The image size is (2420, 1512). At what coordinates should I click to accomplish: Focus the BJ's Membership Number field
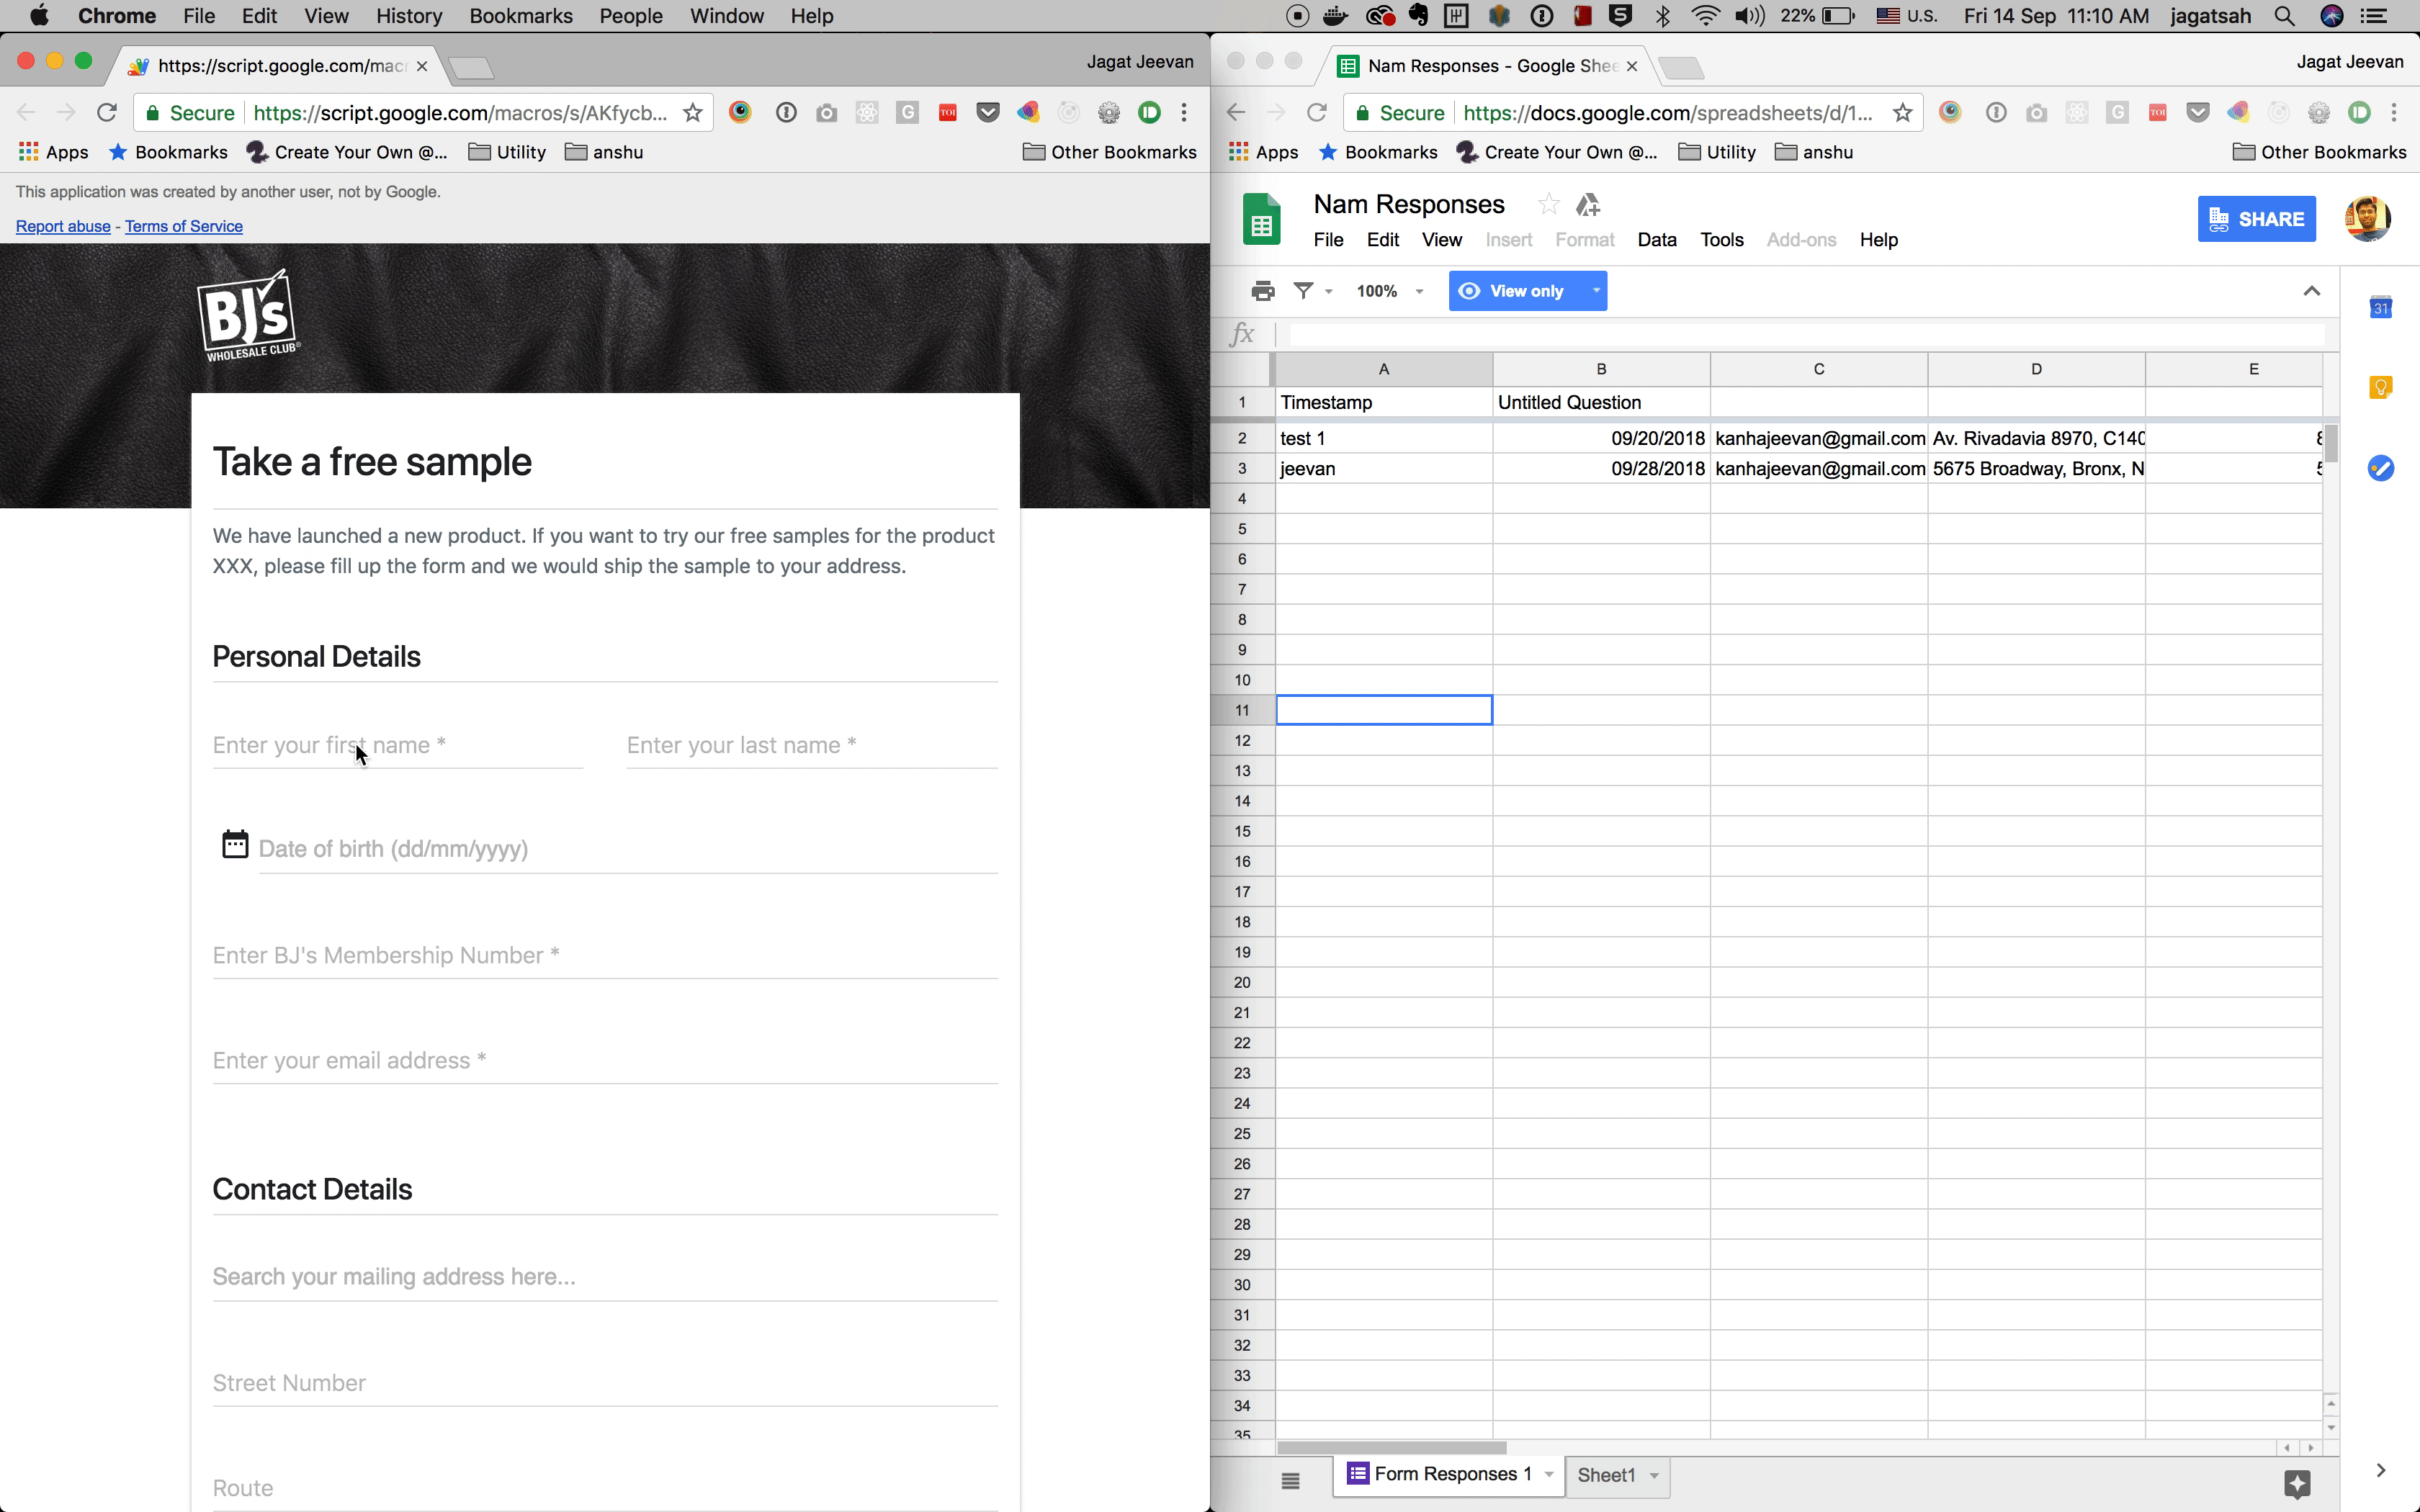click(605, 955)
